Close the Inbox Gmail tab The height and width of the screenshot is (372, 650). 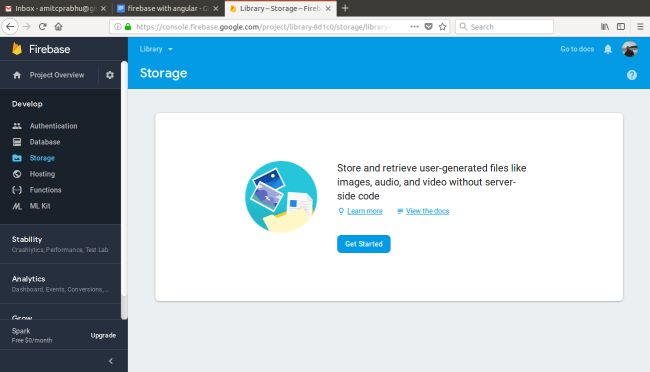104,8
